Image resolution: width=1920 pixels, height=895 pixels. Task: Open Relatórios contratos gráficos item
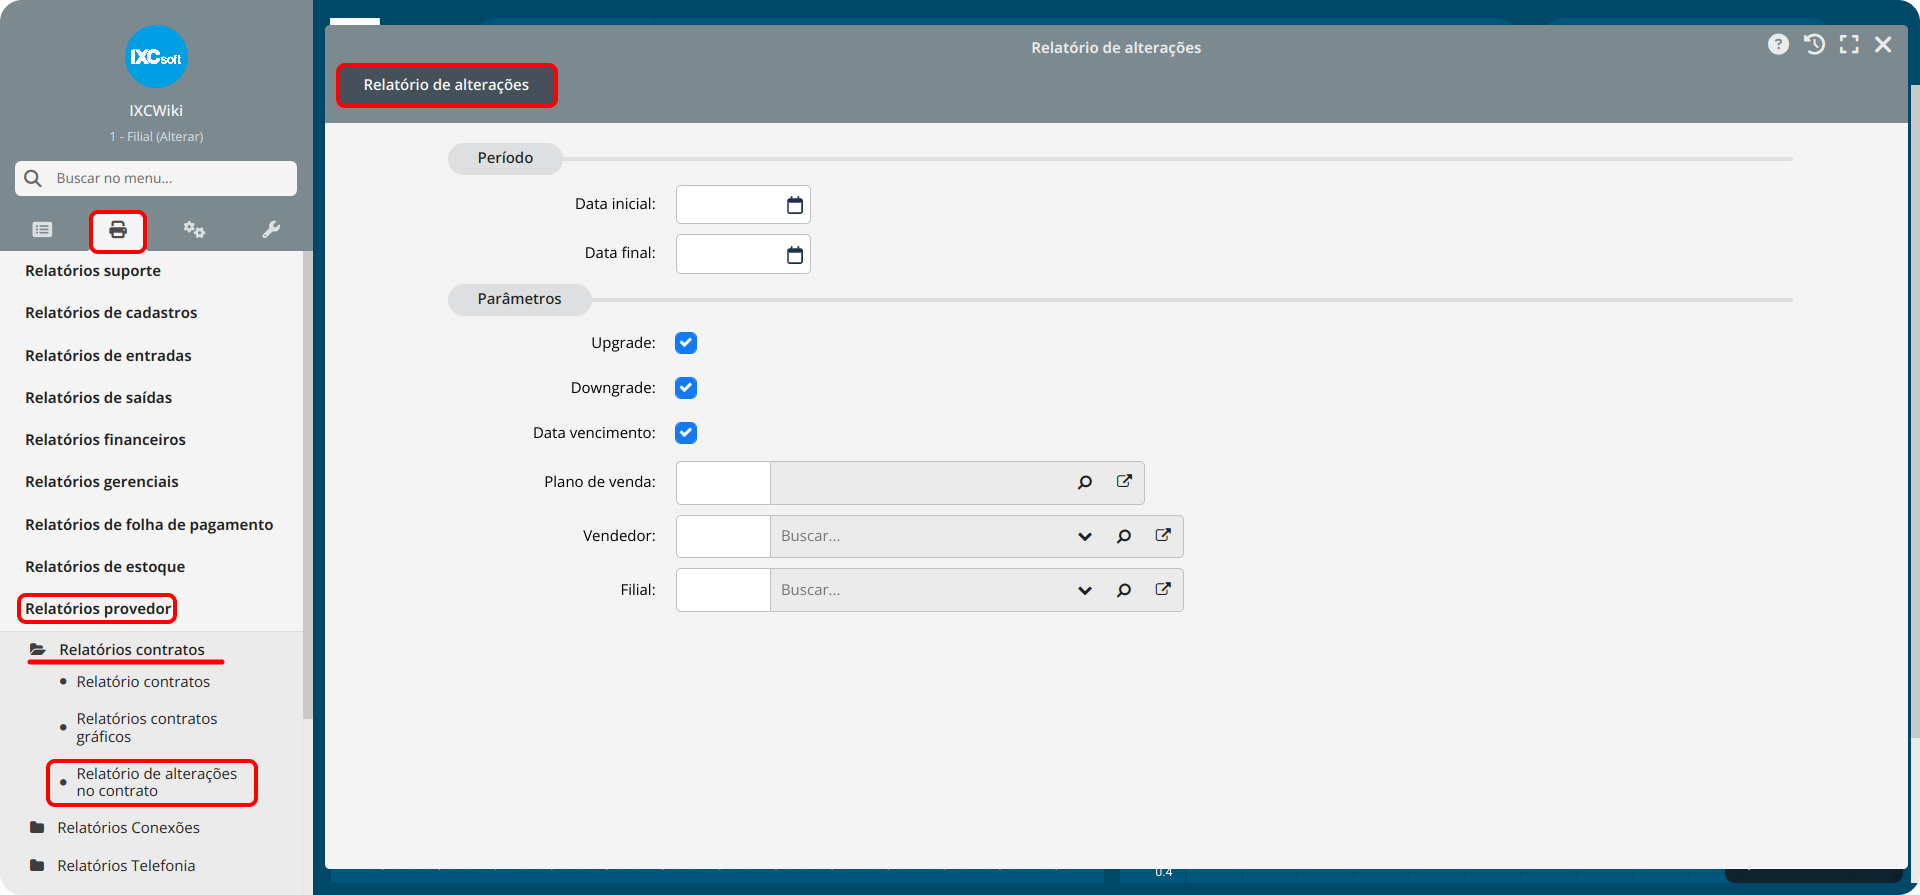coord(147,728)
